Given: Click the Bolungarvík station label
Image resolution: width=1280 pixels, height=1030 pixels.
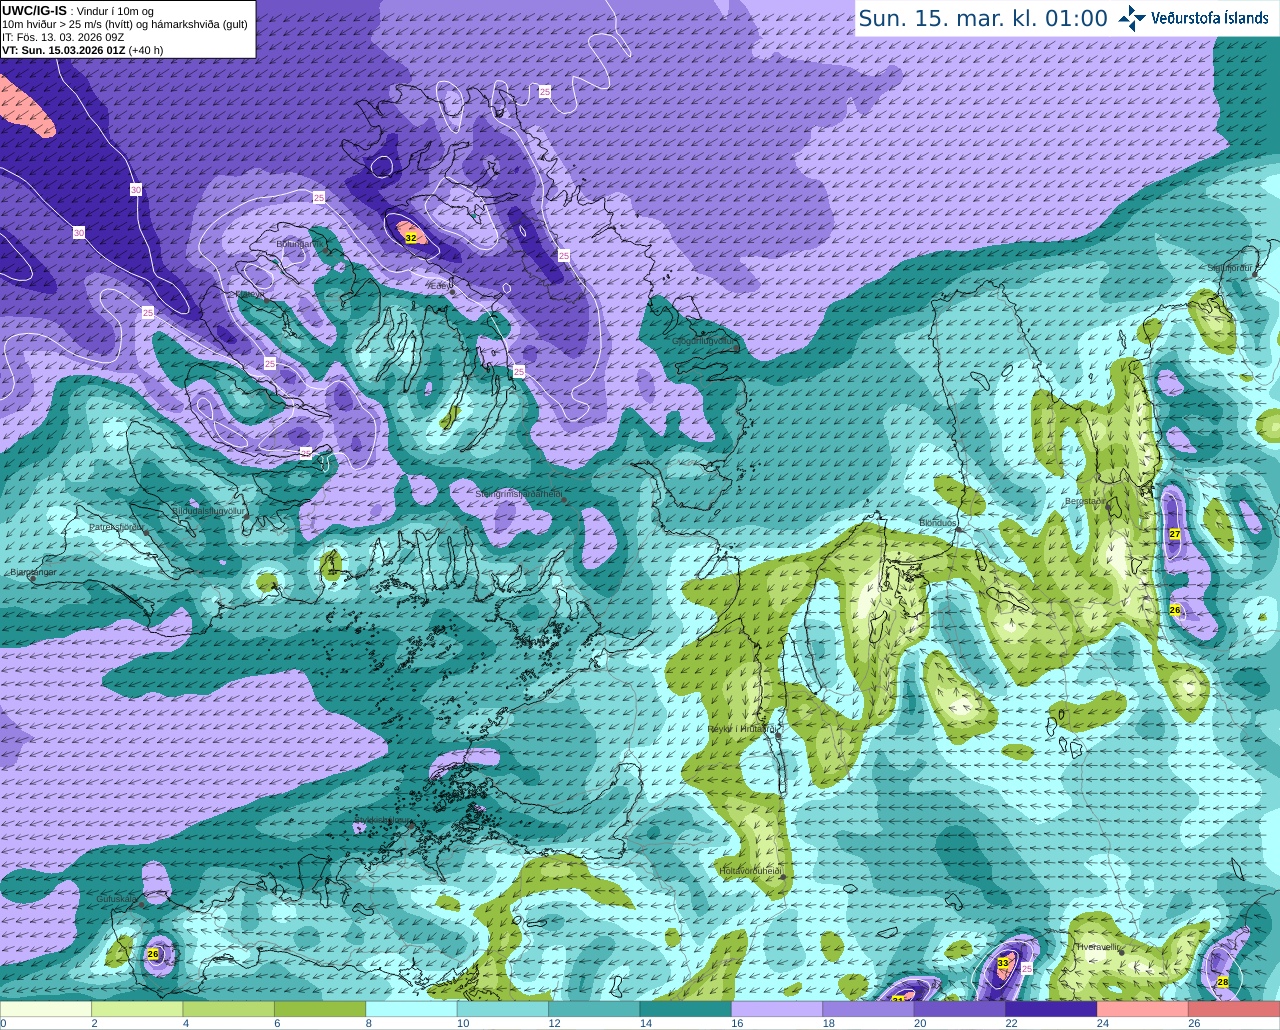Looking at the screenshot, I should point(298,243).
